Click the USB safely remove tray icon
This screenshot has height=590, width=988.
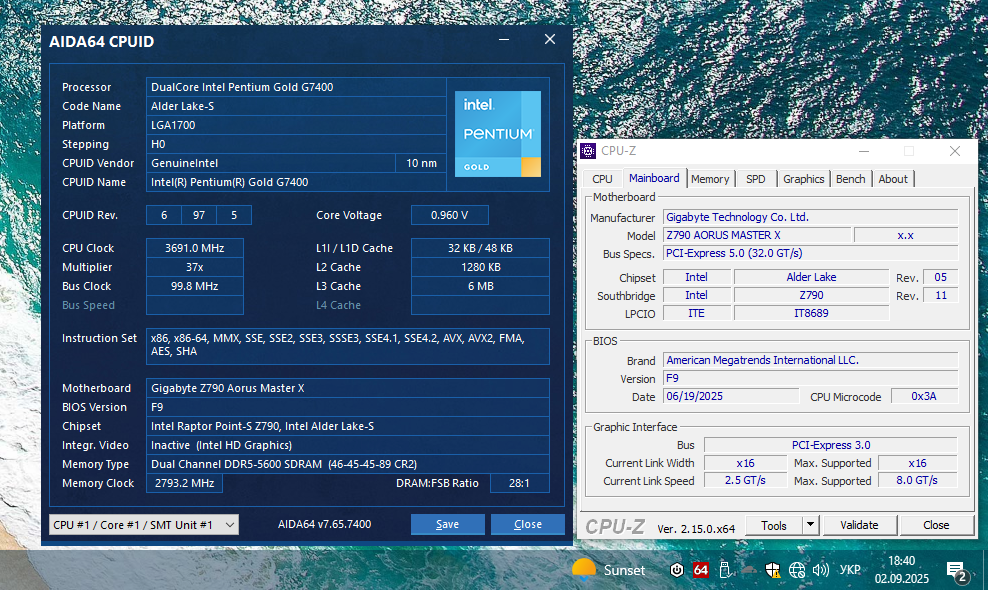click(x=725, y=570)
